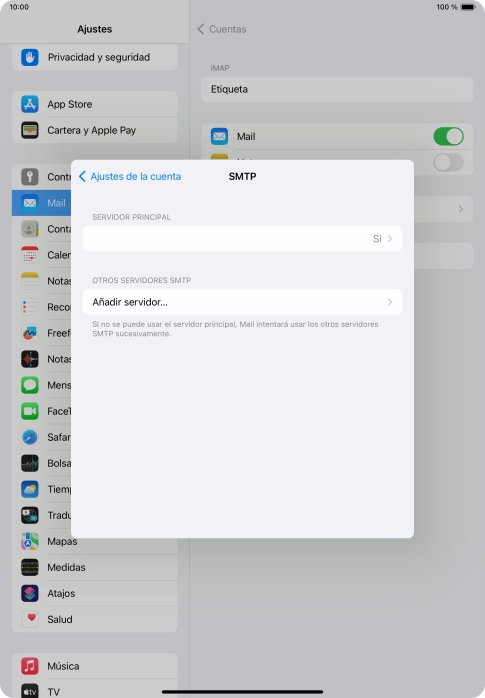Tap the Atajos shortcuts icon
This screenshot has width=485, height=698.
(x=30, y=593)
